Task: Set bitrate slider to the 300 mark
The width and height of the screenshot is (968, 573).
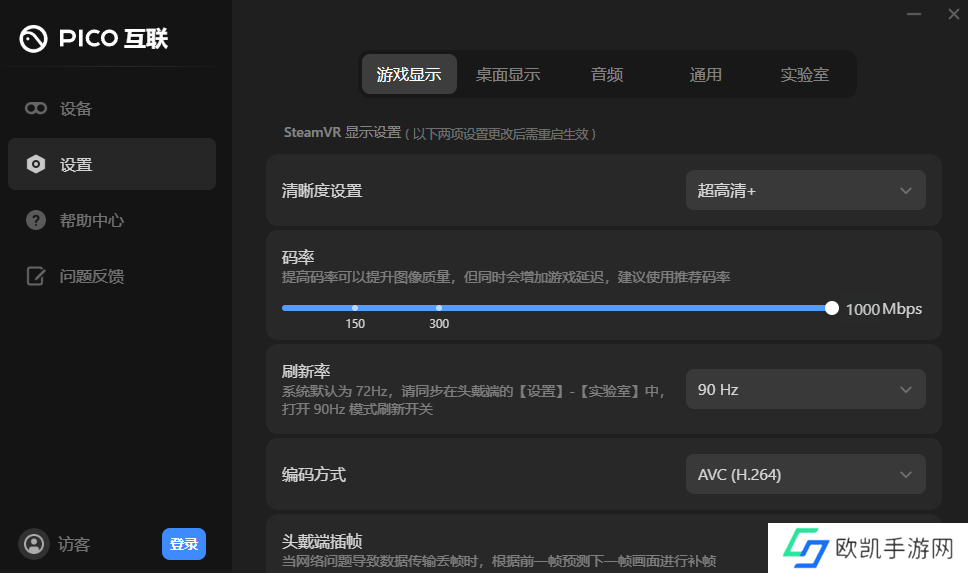Action: 439,308
